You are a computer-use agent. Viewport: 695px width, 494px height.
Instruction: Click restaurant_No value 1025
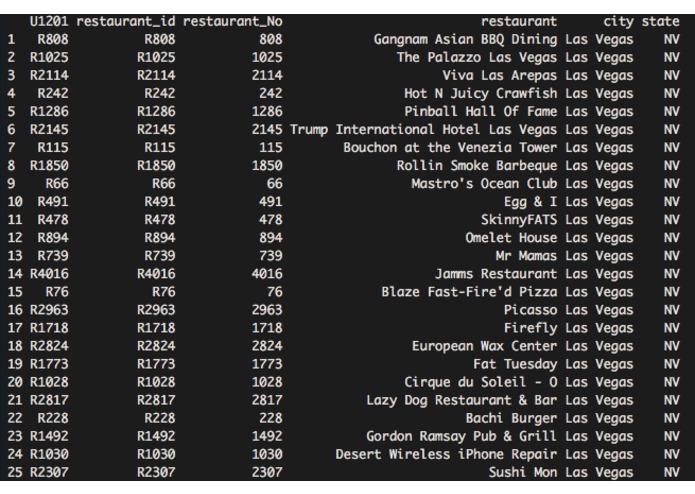click(x=267, y=58)
